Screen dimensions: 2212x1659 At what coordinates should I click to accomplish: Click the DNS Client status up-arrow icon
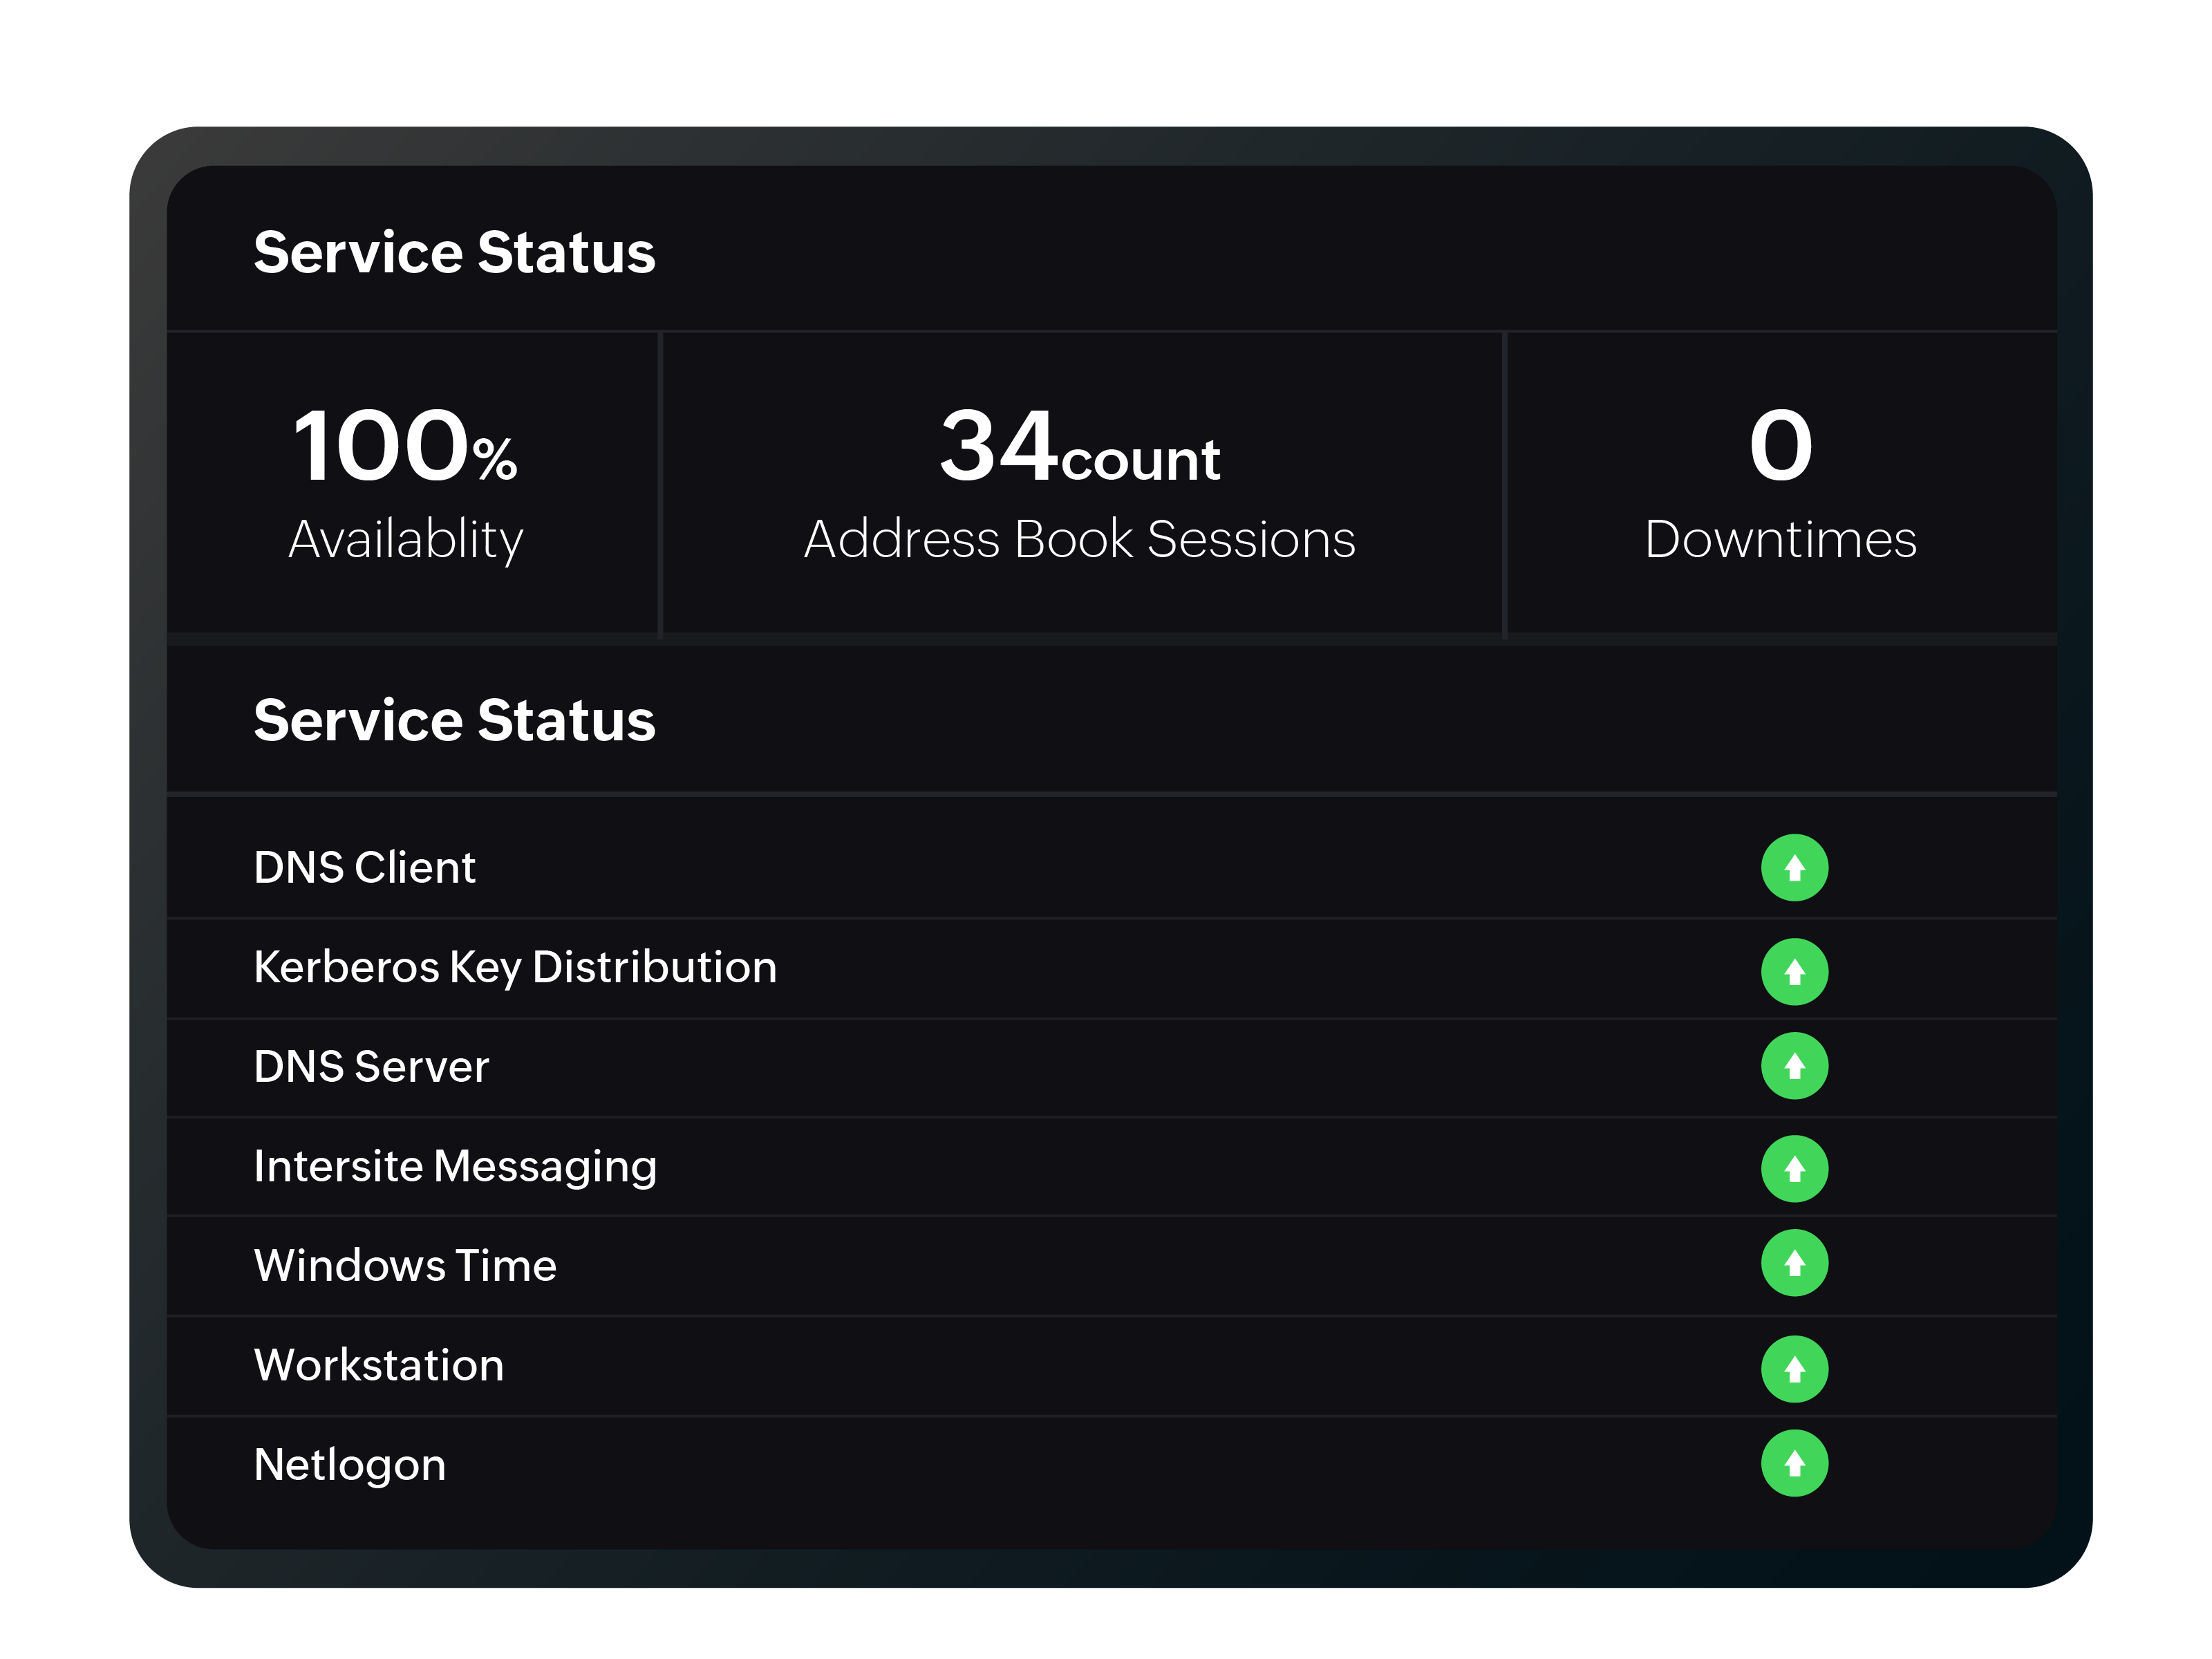(1794, 867)
